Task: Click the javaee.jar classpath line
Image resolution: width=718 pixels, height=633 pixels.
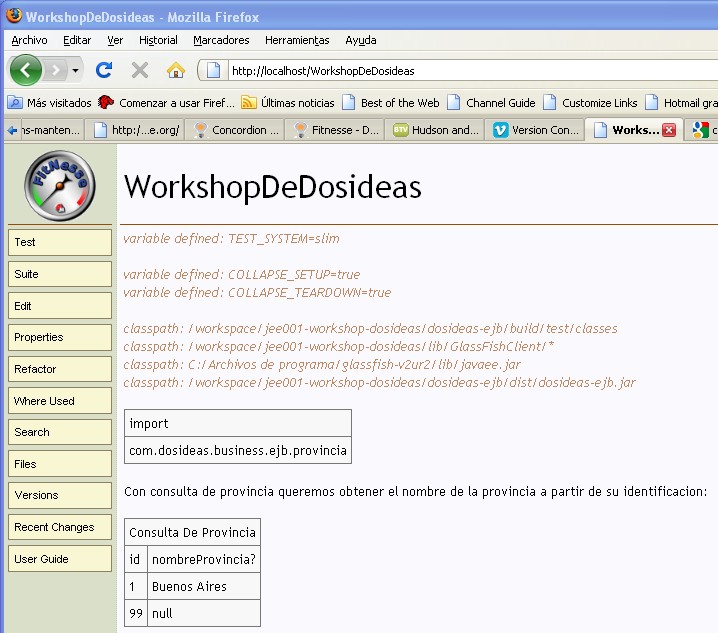Action: pyautogui.click(x=322, y=365)
